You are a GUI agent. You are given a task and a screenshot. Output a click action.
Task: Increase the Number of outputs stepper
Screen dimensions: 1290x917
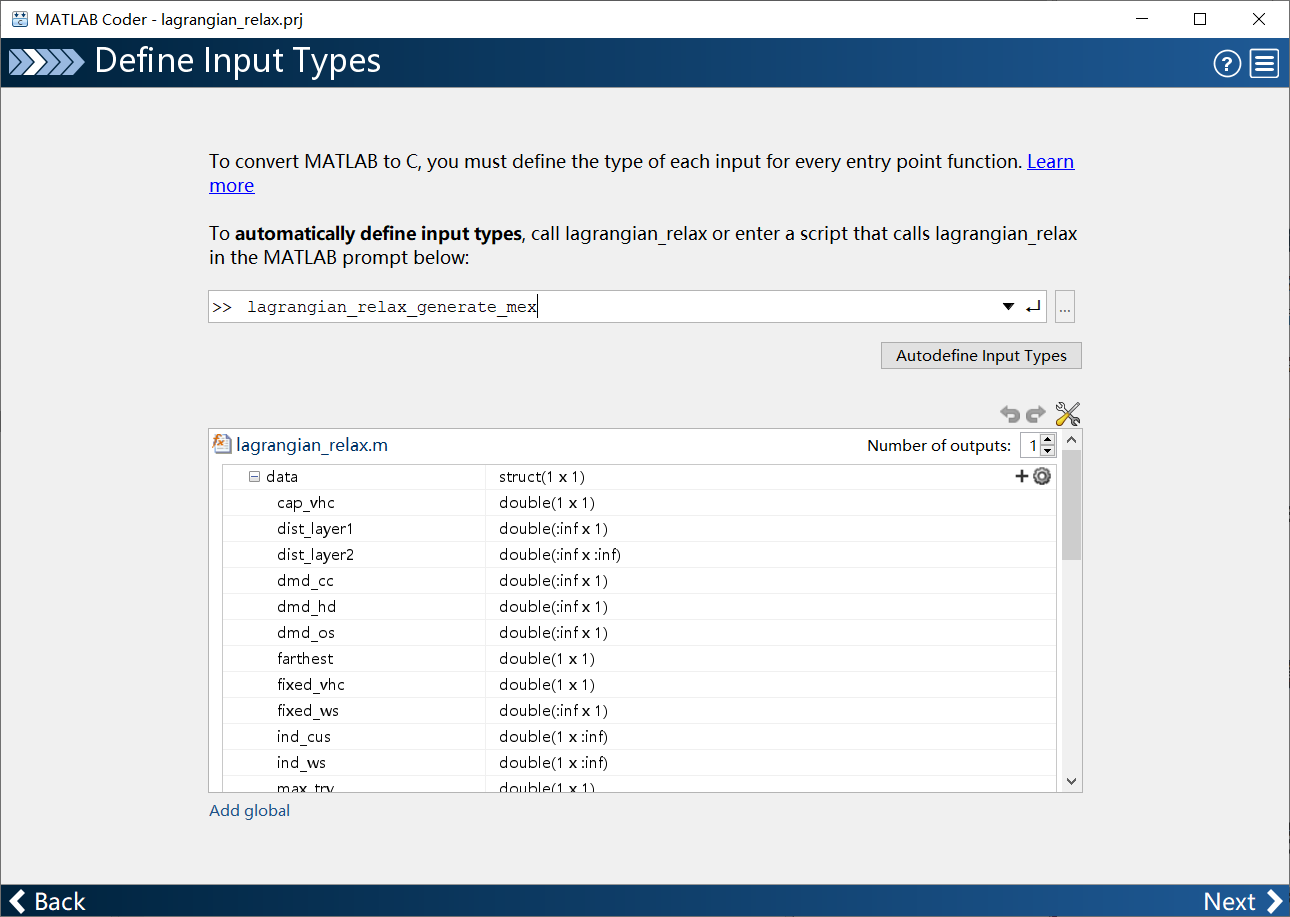[1047, 440]
